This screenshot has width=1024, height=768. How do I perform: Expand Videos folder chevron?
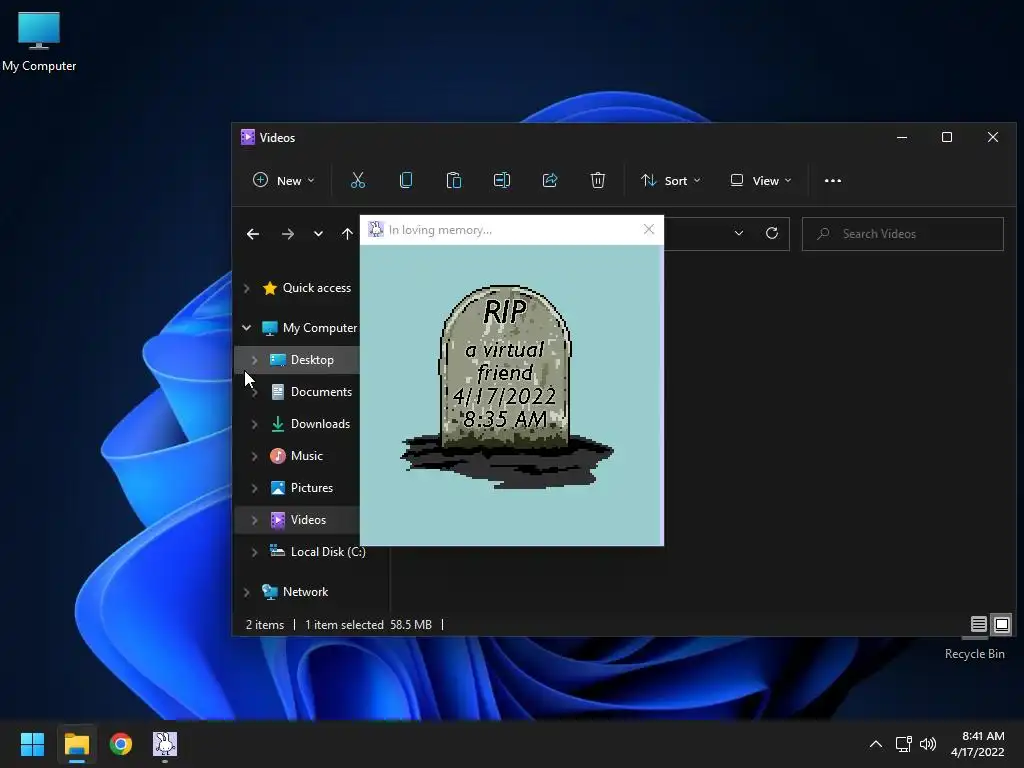[x=254, y=520]
